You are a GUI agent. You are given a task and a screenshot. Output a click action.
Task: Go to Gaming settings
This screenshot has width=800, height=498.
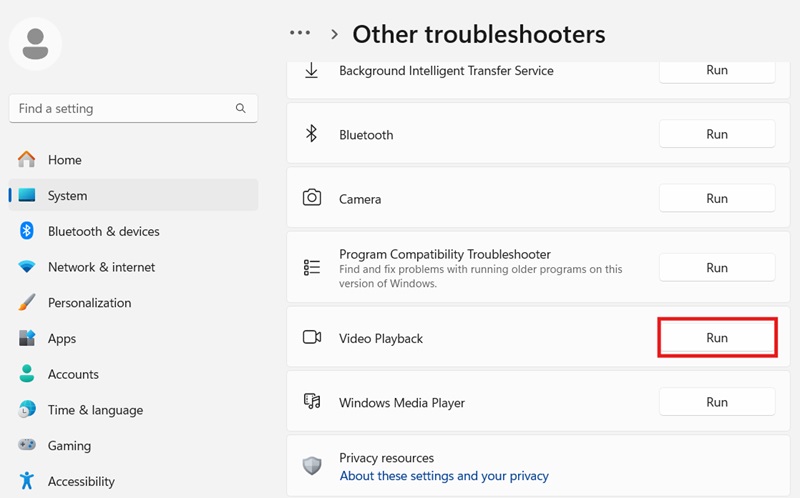point(134,445)
